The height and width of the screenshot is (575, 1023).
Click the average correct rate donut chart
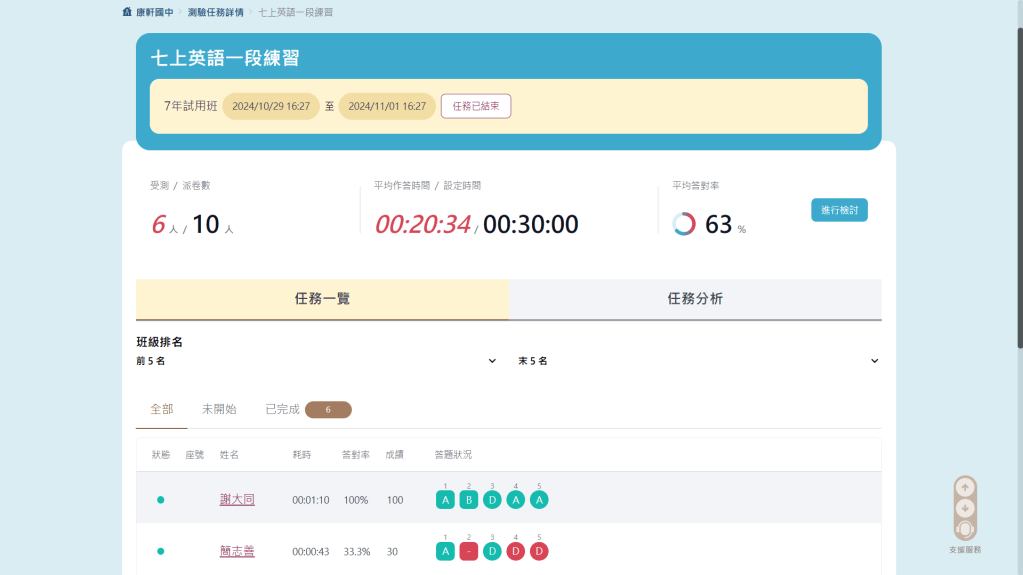(x=684, y=224)
